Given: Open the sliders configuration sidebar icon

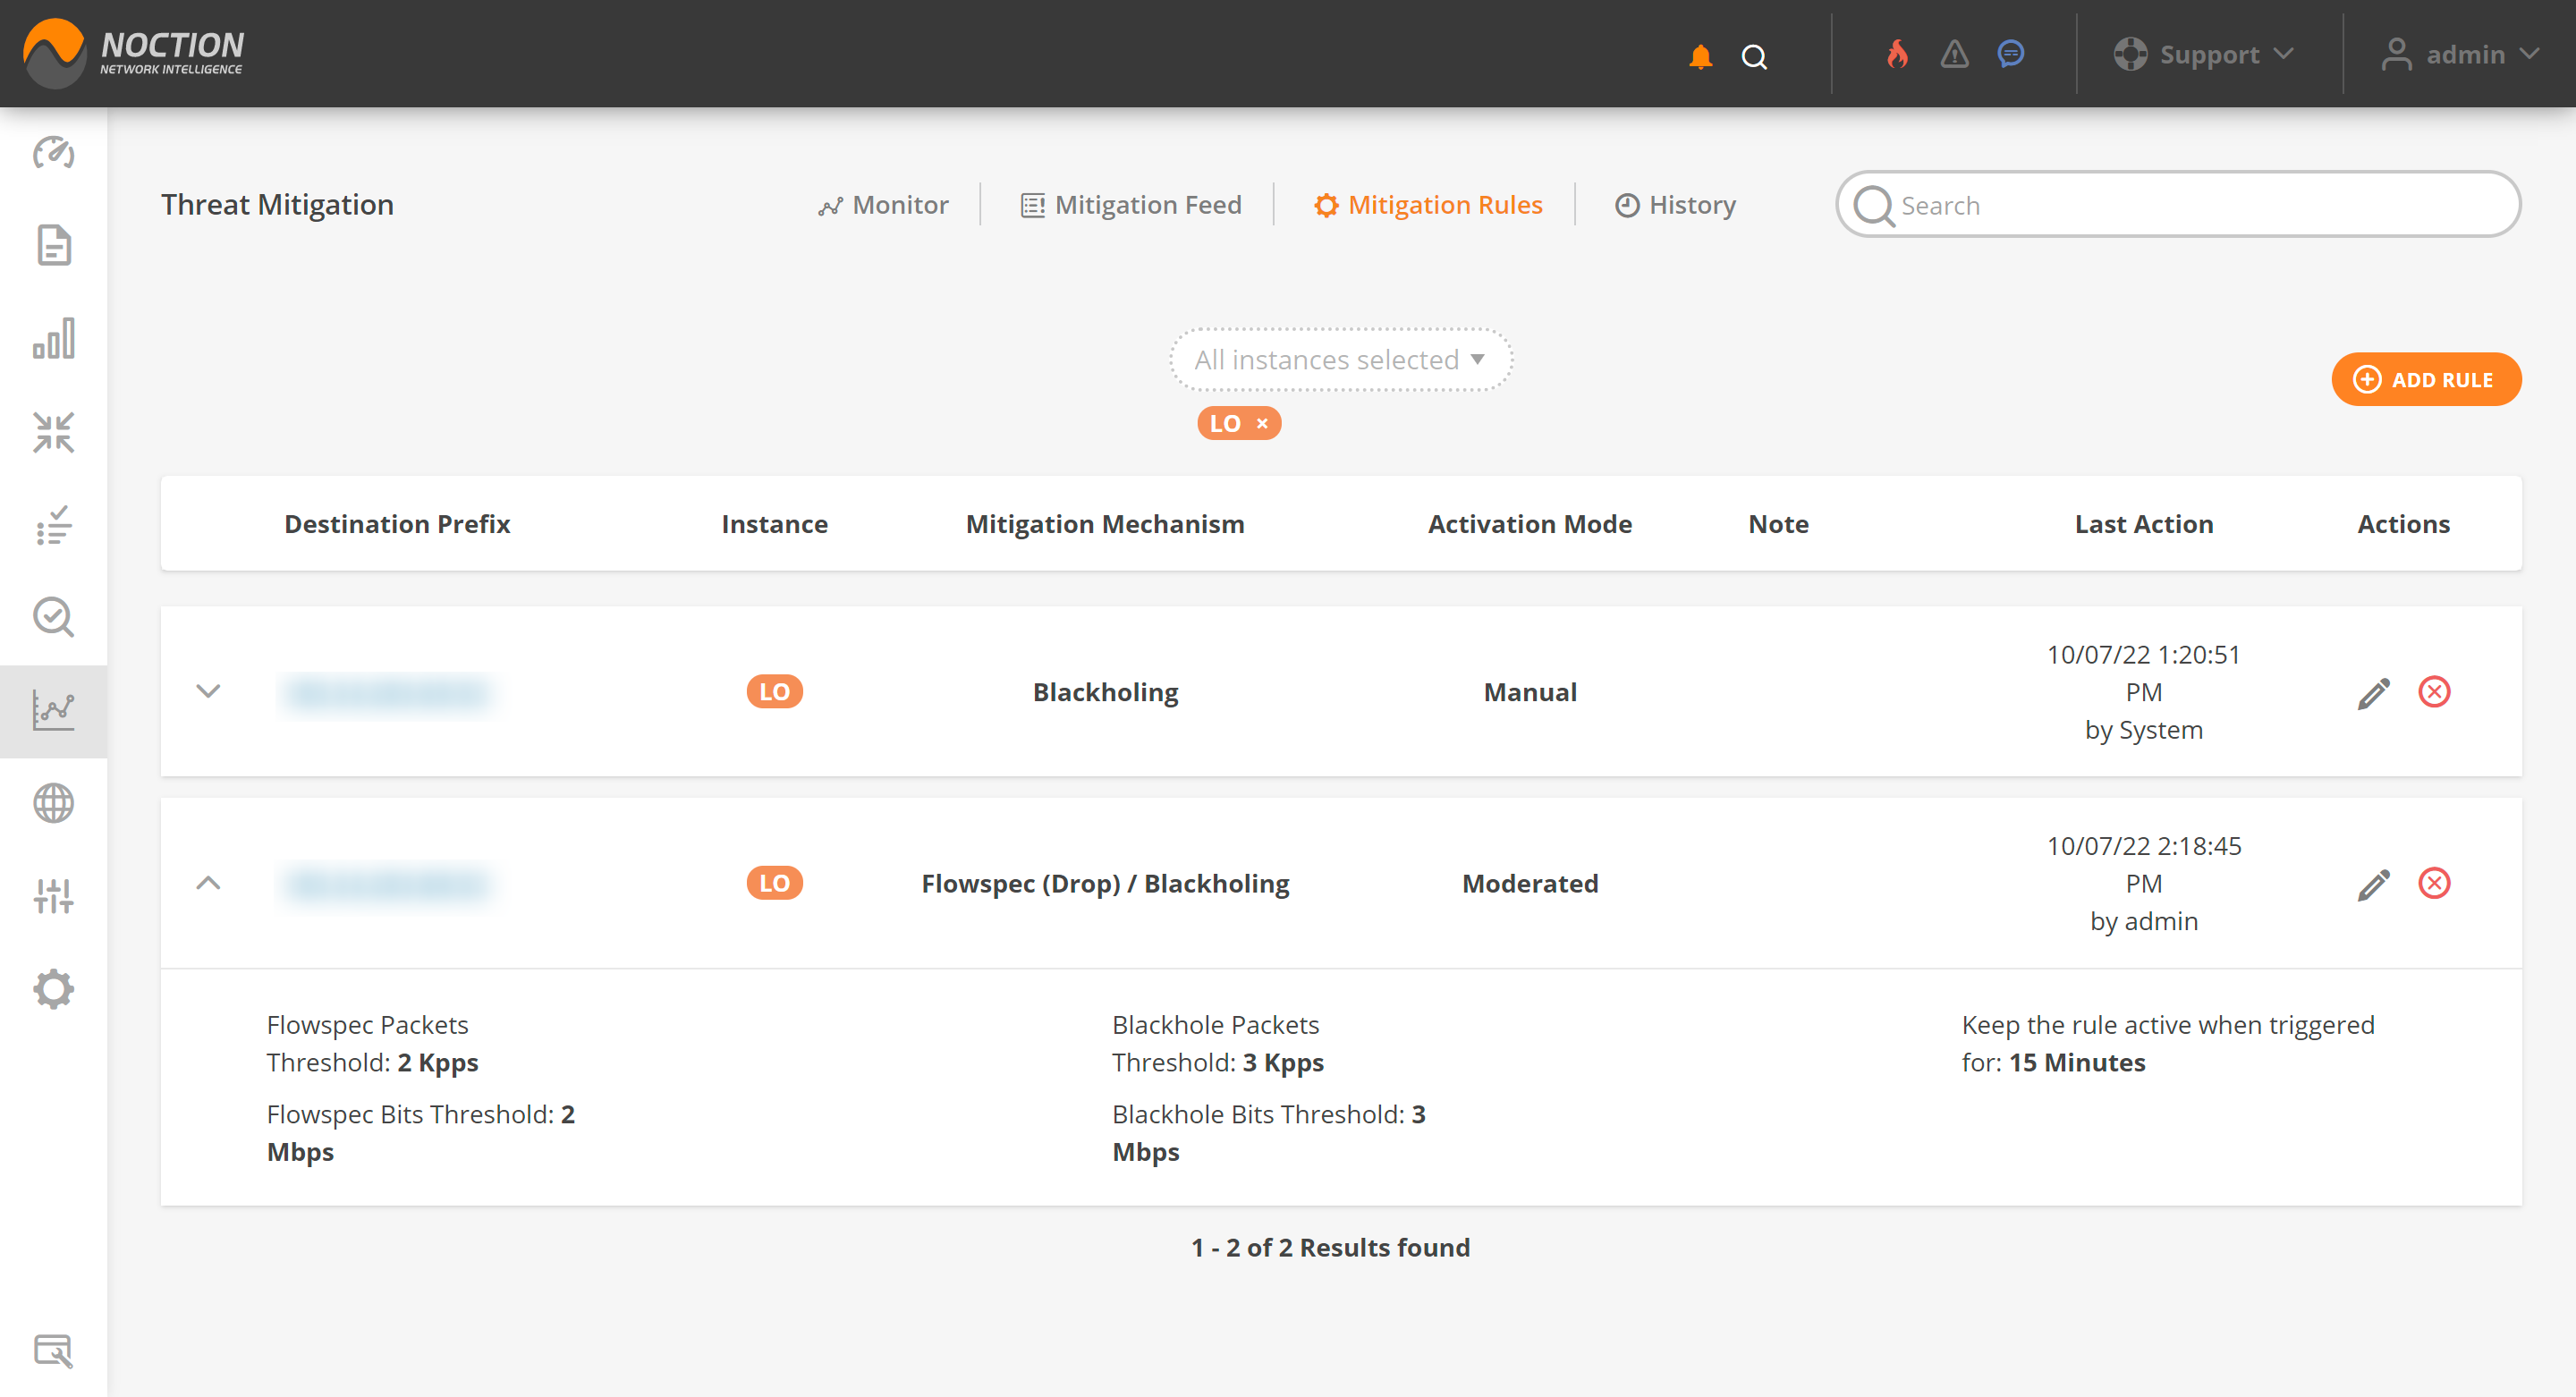Looking at the screenshot, I should (53, 896).
